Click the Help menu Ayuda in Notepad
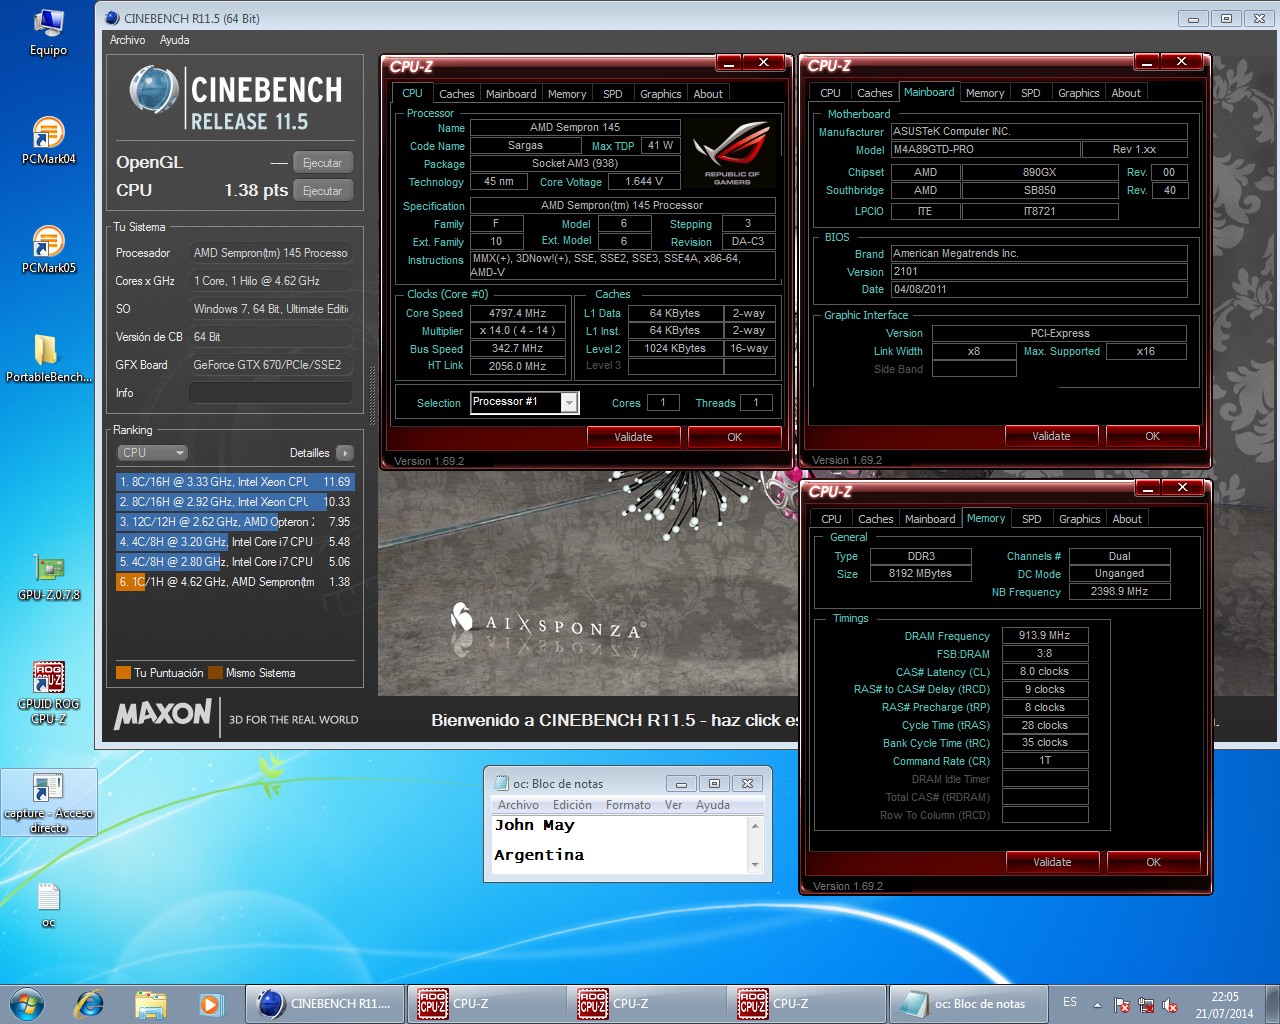Image resolution: width=1280 pixels, height=1024 pixels. click(x=713, y=805)
